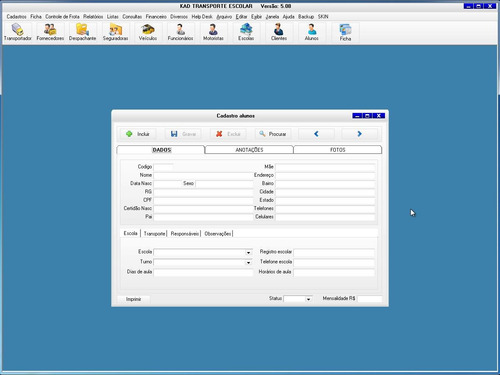Screen dimensions: 500x375
Task: Expand the Status dropdown
Action: pos(308,299)
